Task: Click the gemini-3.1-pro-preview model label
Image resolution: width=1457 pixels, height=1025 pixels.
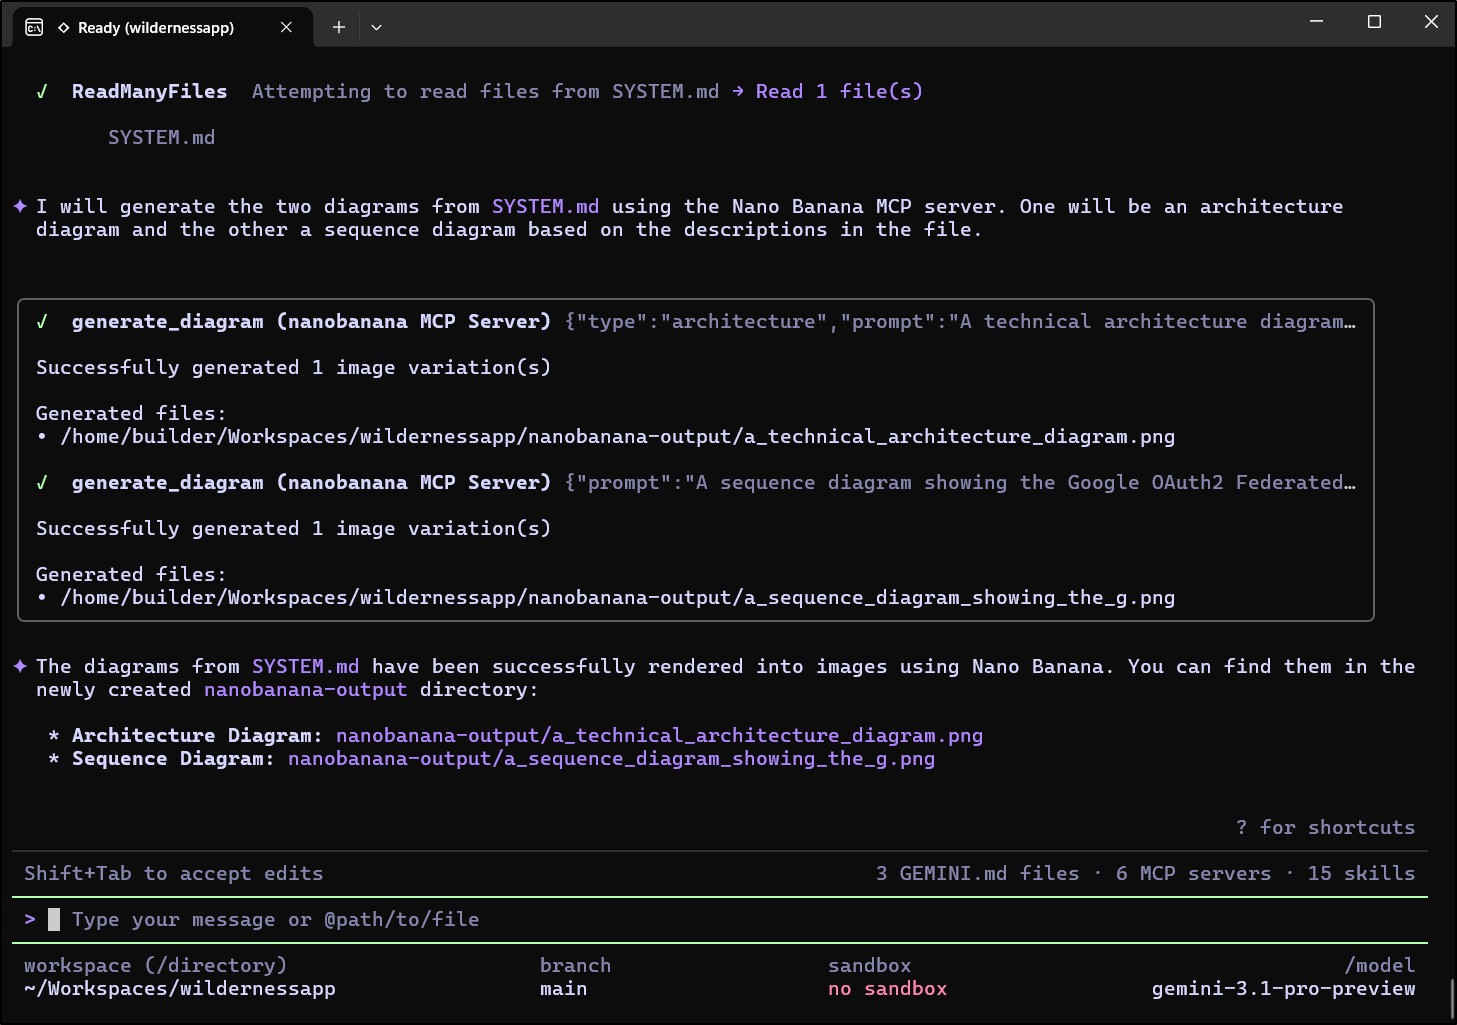Action: pyautogui.click(x=1283, y=989)
